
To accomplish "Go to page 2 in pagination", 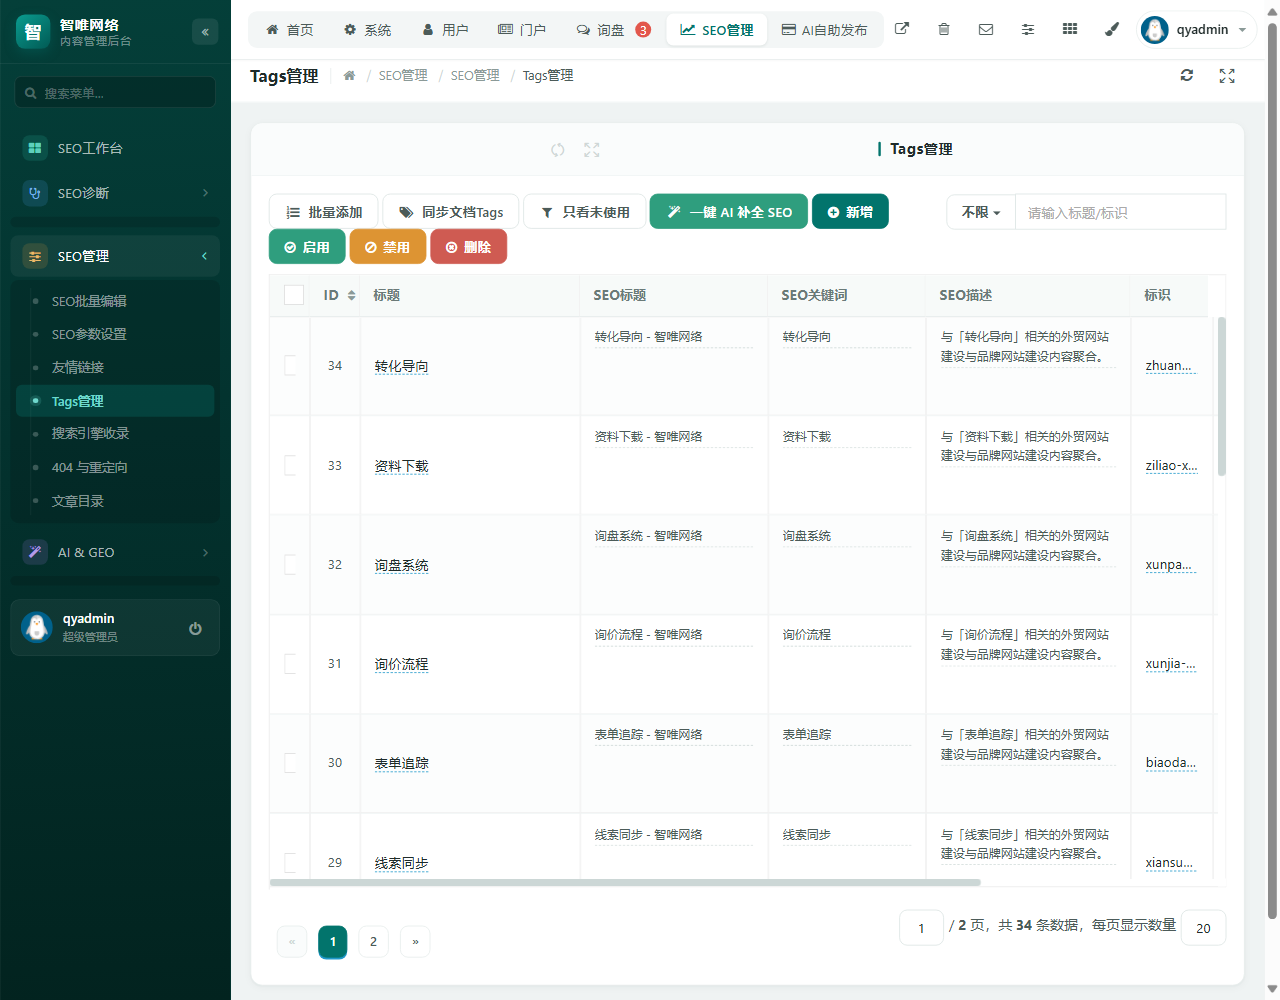I will (373, 941).
